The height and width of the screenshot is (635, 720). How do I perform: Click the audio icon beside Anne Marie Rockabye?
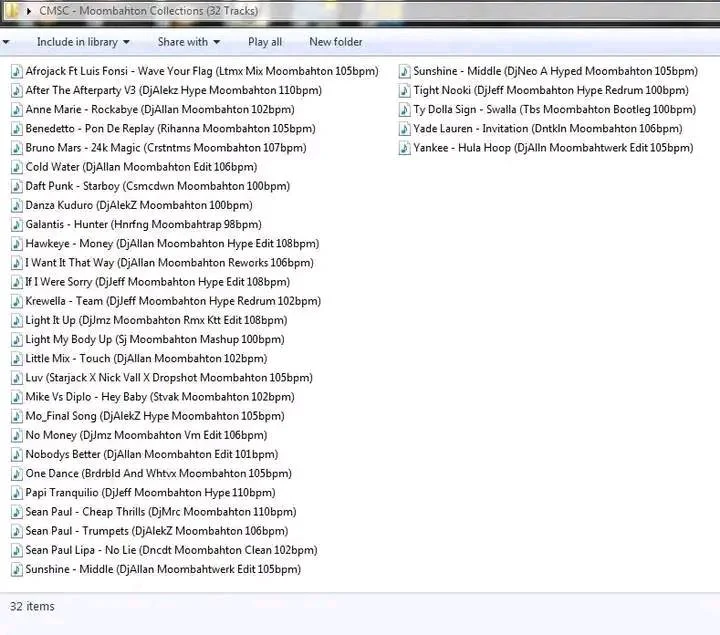[17, 110]
